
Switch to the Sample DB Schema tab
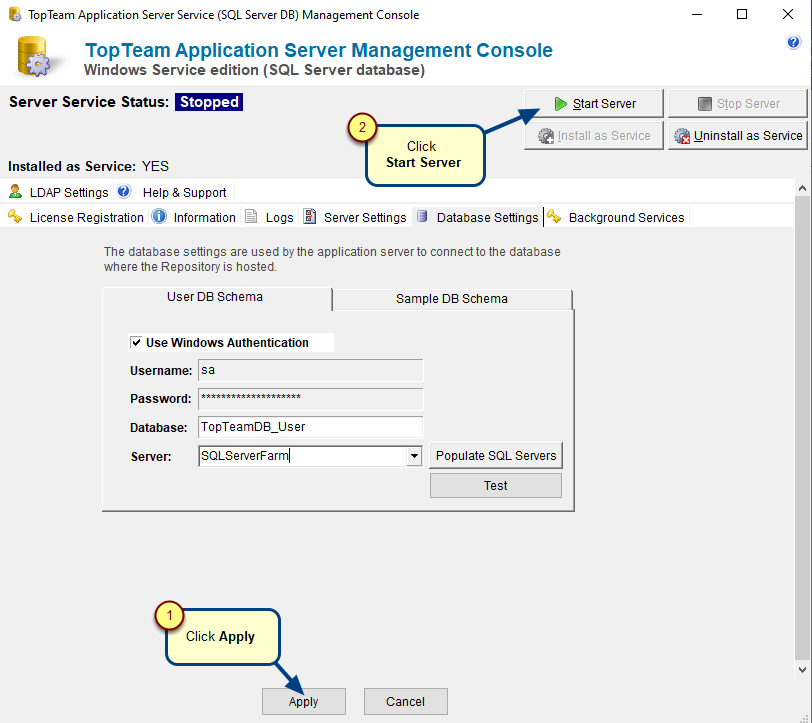pyautogui.click(x=452, y=299)
